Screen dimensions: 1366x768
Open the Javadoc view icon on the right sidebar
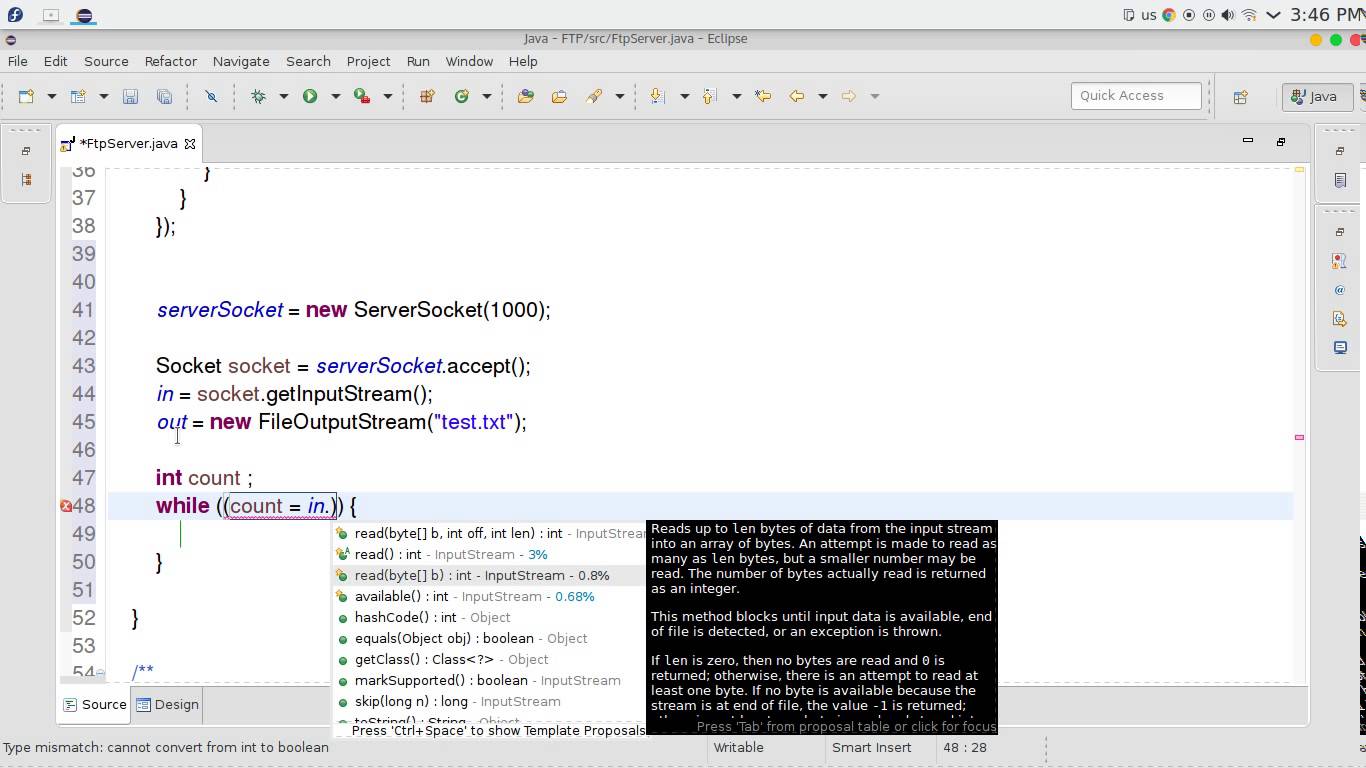point(1341,290)
